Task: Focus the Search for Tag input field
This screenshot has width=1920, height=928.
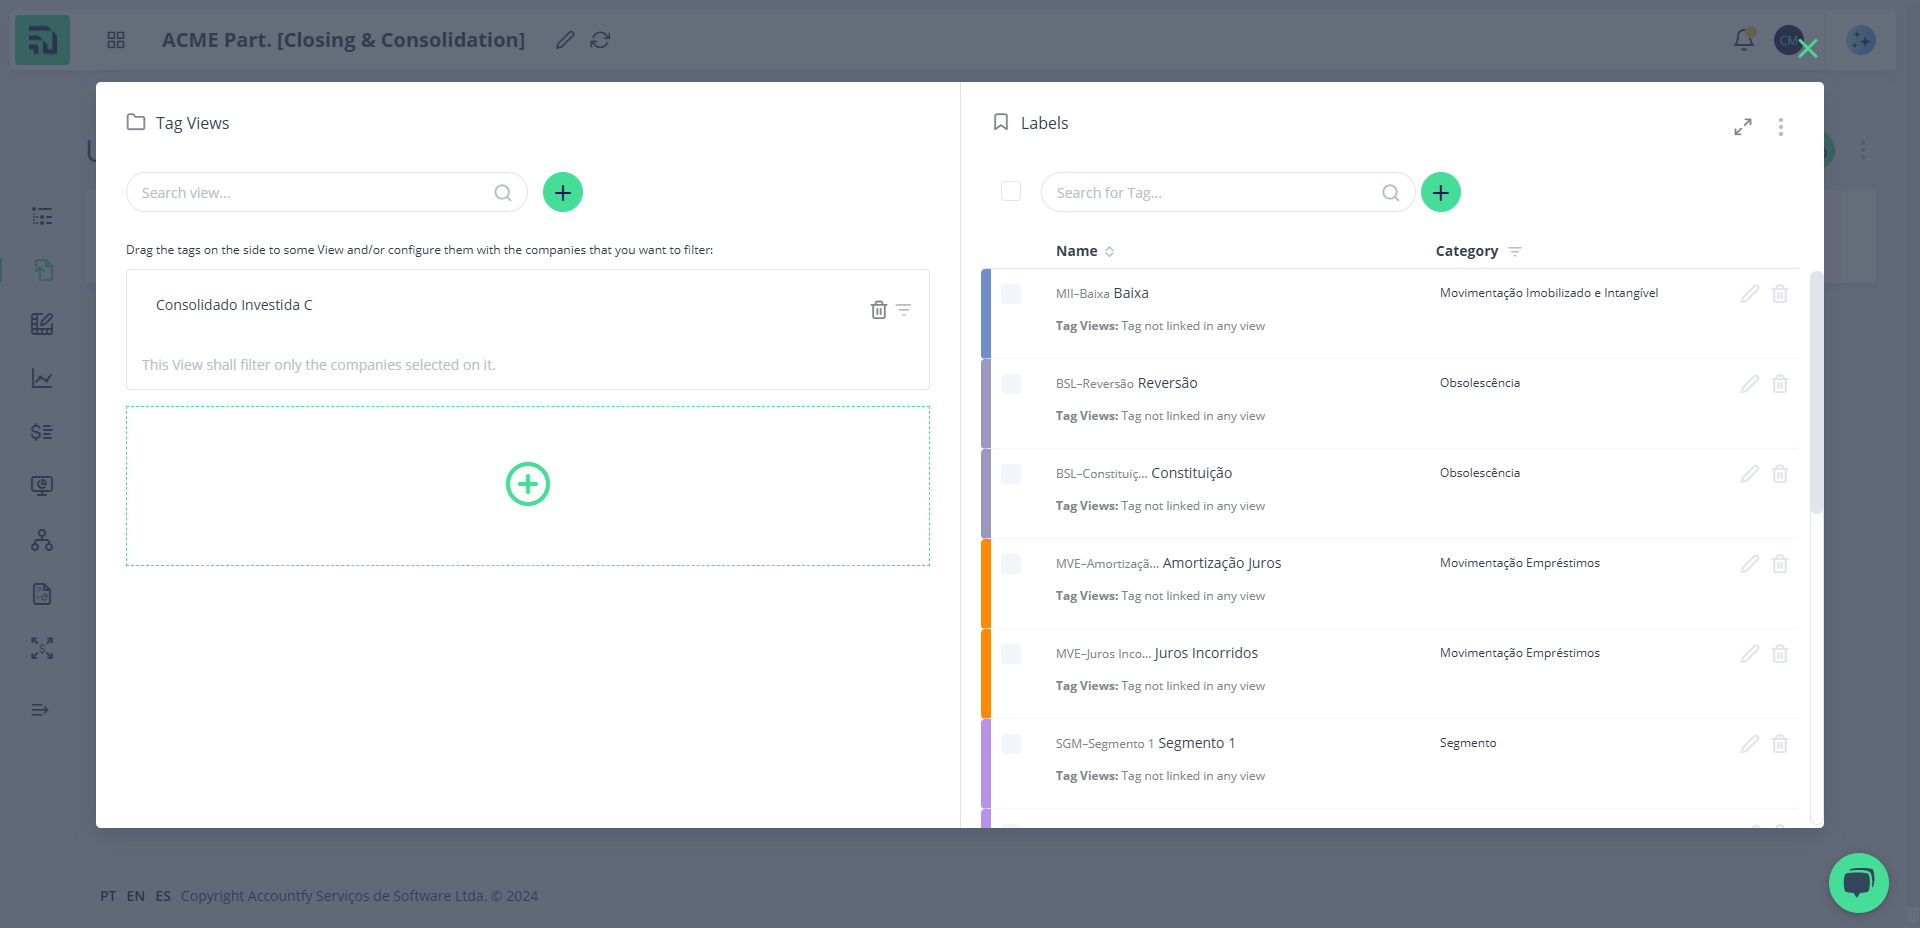Action: click(x=1228, y=192)
